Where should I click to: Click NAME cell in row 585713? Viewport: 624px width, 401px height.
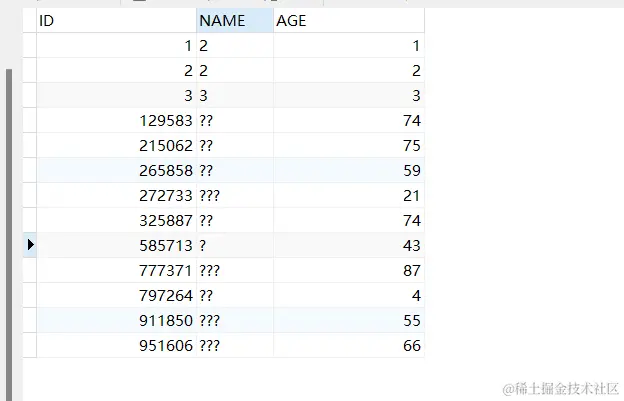pyautogui.click(x=235, y=245)
